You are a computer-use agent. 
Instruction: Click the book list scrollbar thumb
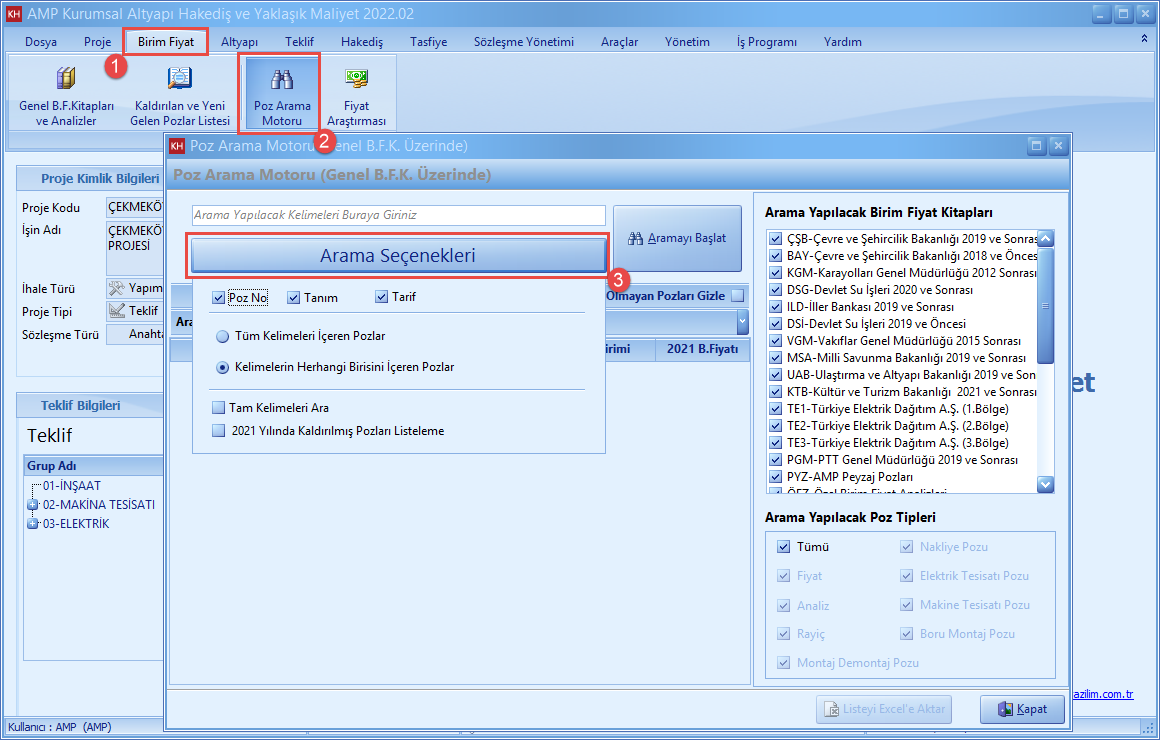[1045, 306]
